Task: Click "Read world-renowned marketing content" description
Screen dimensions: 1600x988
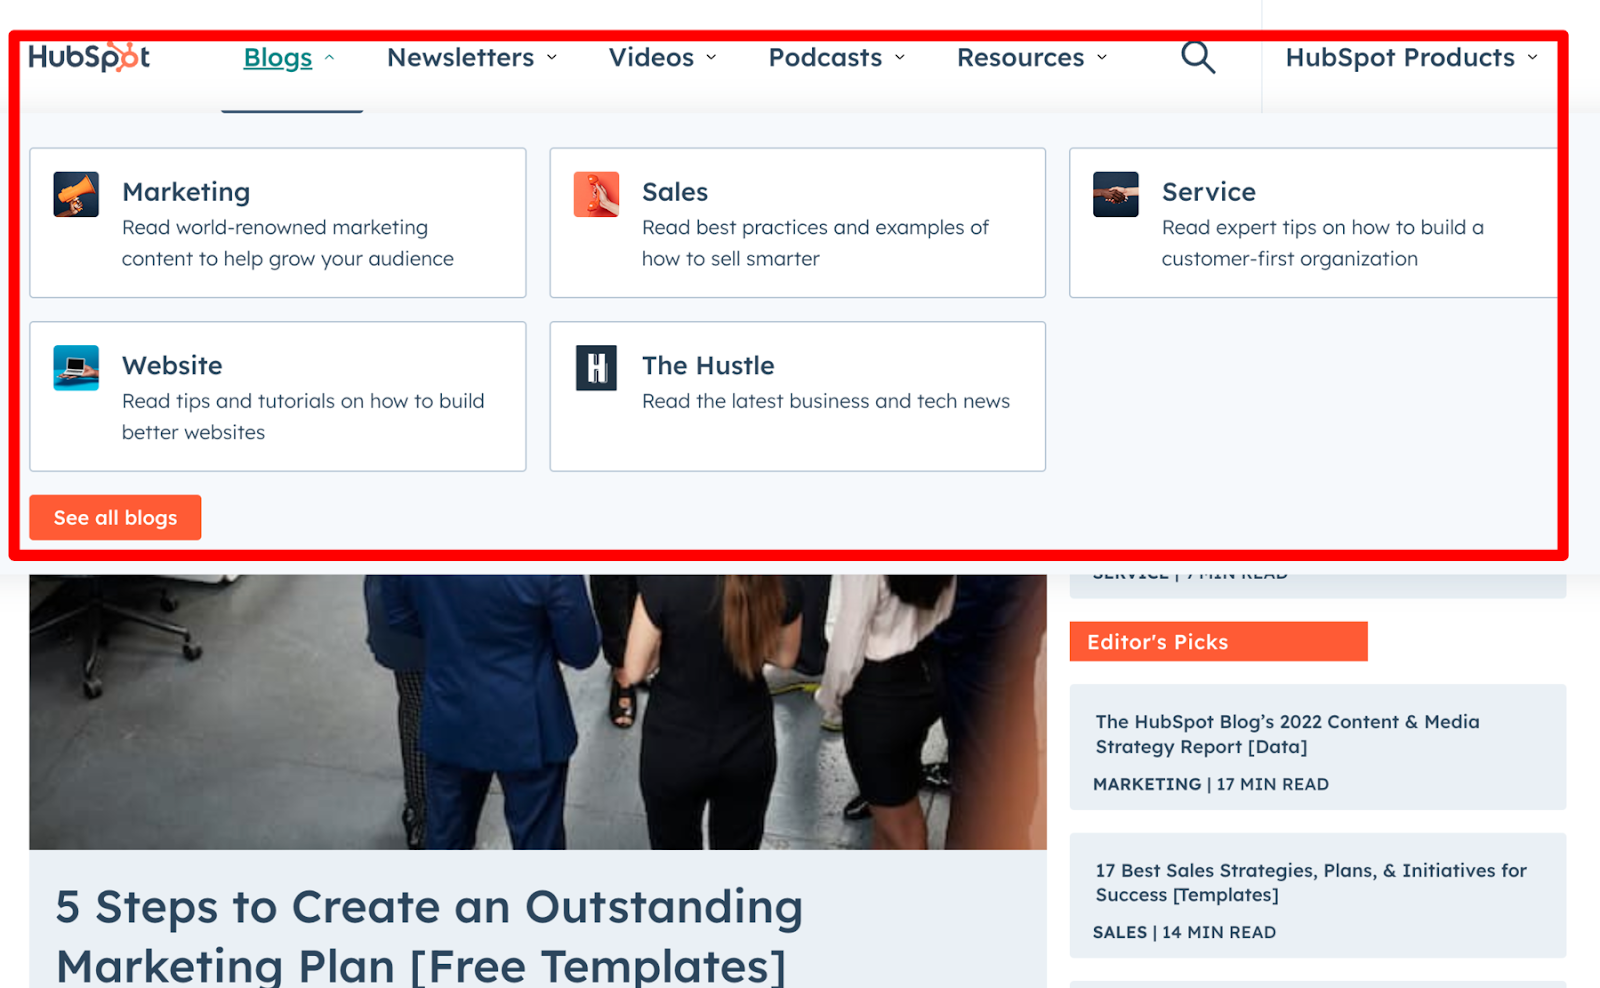Action: coord(288,243)
